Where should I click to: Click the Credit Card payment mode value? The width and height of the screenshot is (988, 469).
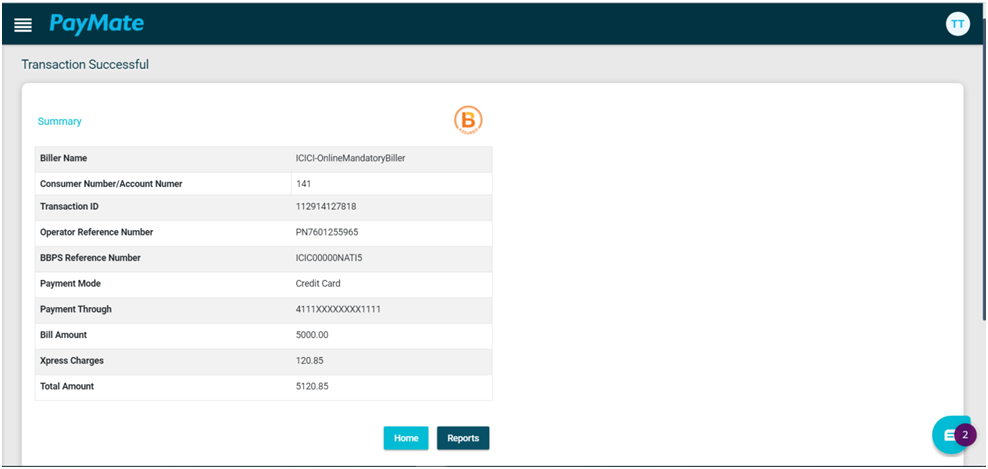pyautogui.click(x=318, y=284)
